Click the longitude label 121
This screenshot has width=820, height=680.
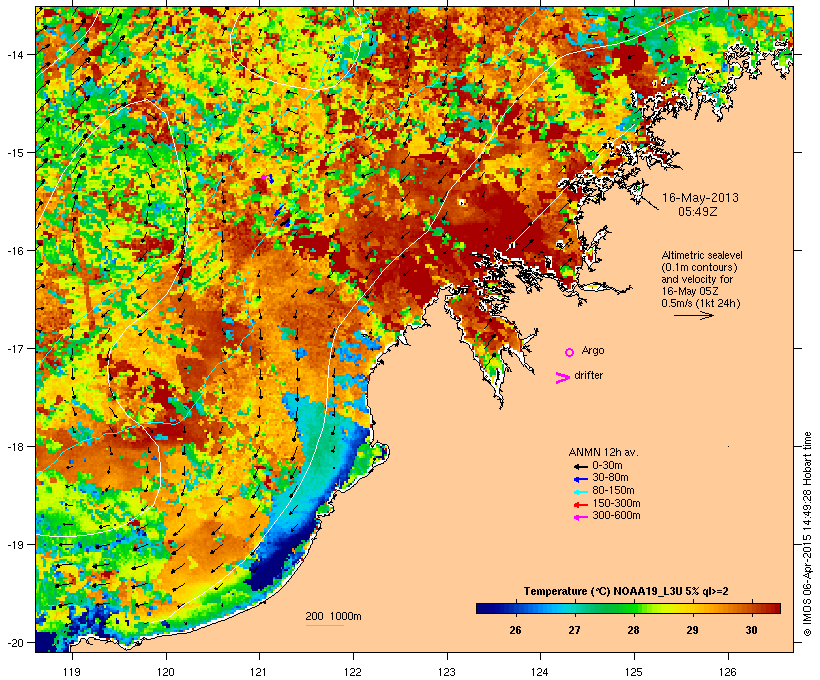259,672
